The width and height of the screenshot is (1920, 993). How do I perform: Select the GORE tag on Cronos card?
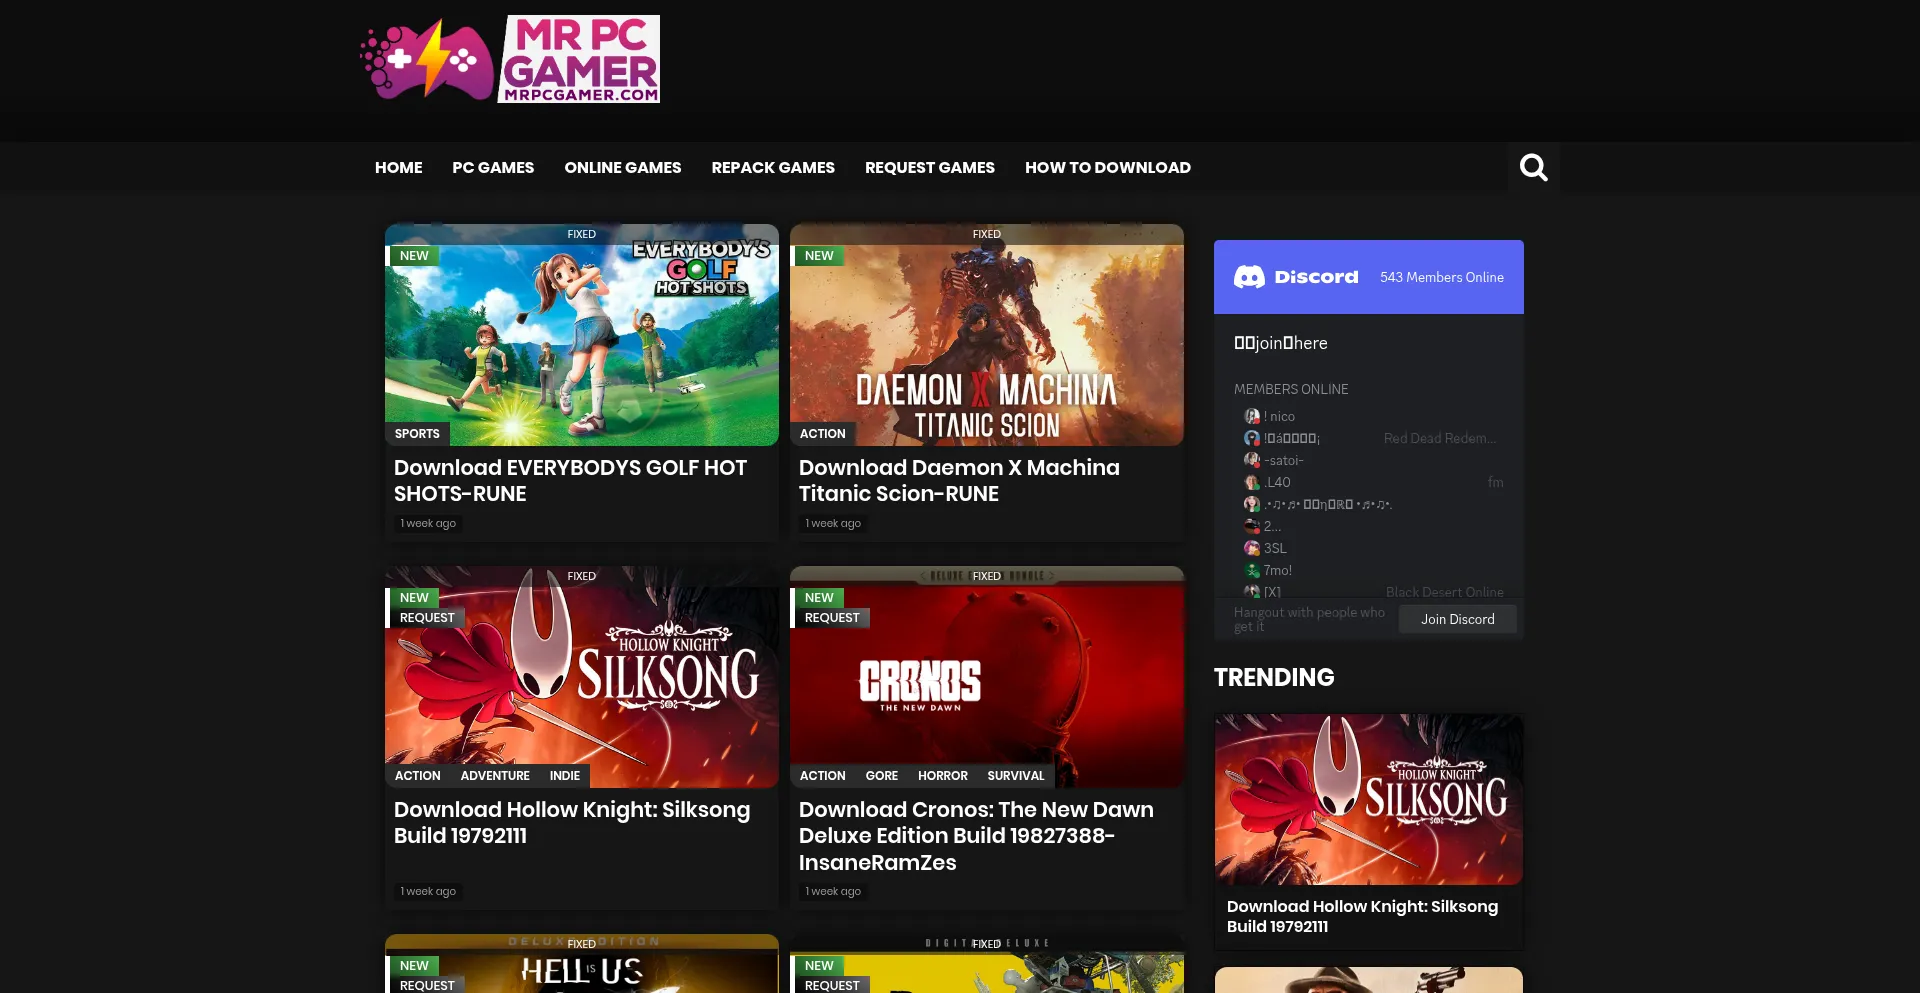[882, 776]
